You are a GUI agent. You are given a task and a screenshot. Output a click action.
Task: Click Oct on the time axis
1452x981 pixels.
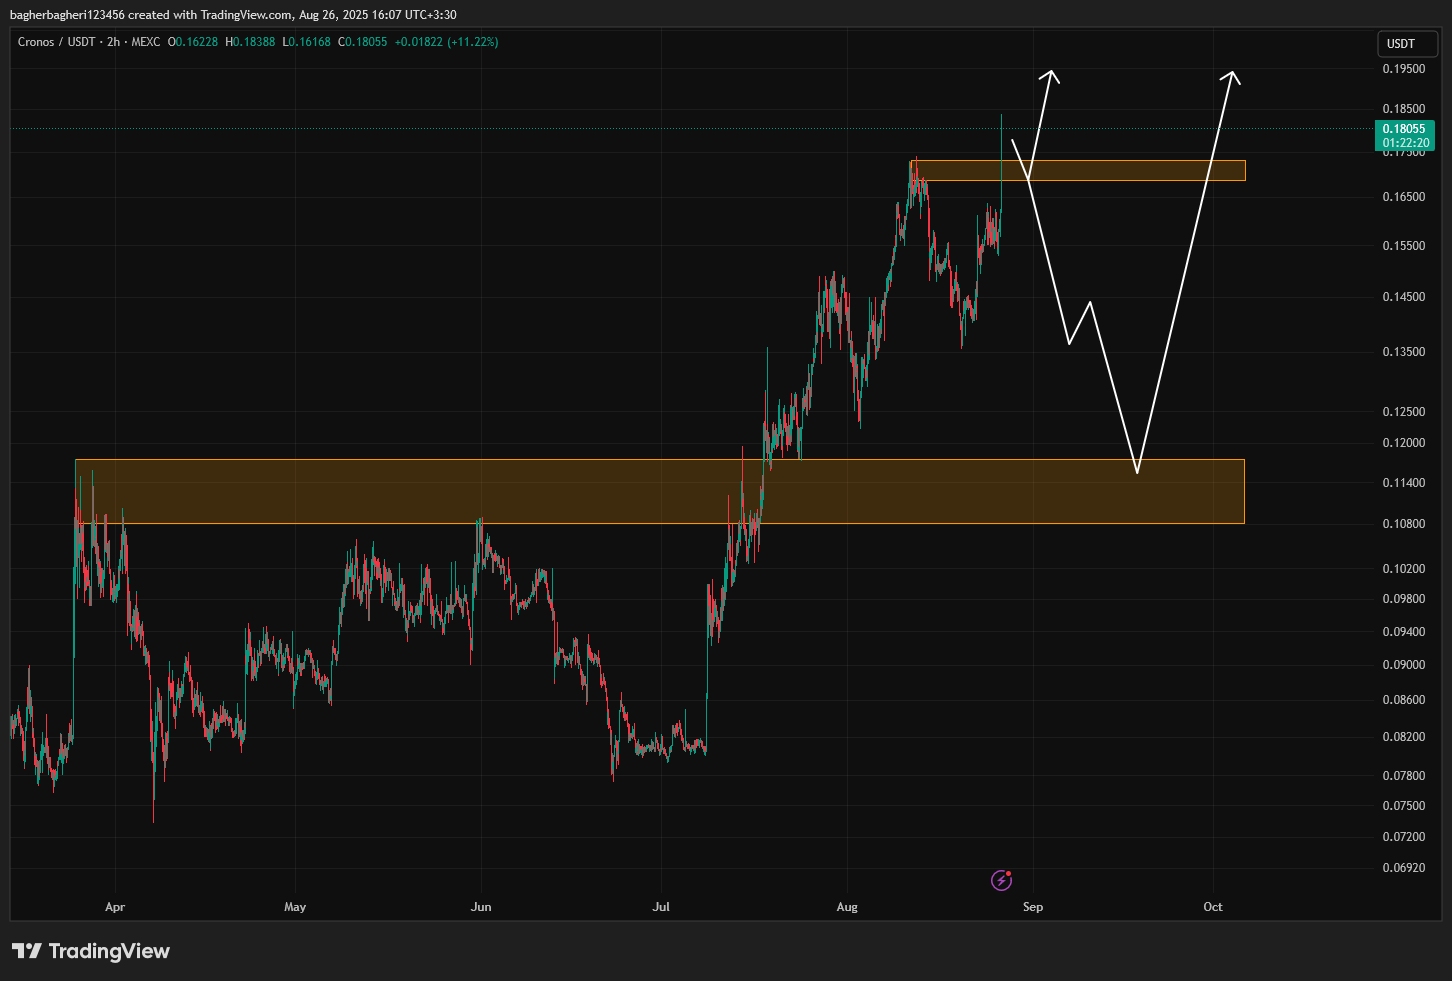1213,907
